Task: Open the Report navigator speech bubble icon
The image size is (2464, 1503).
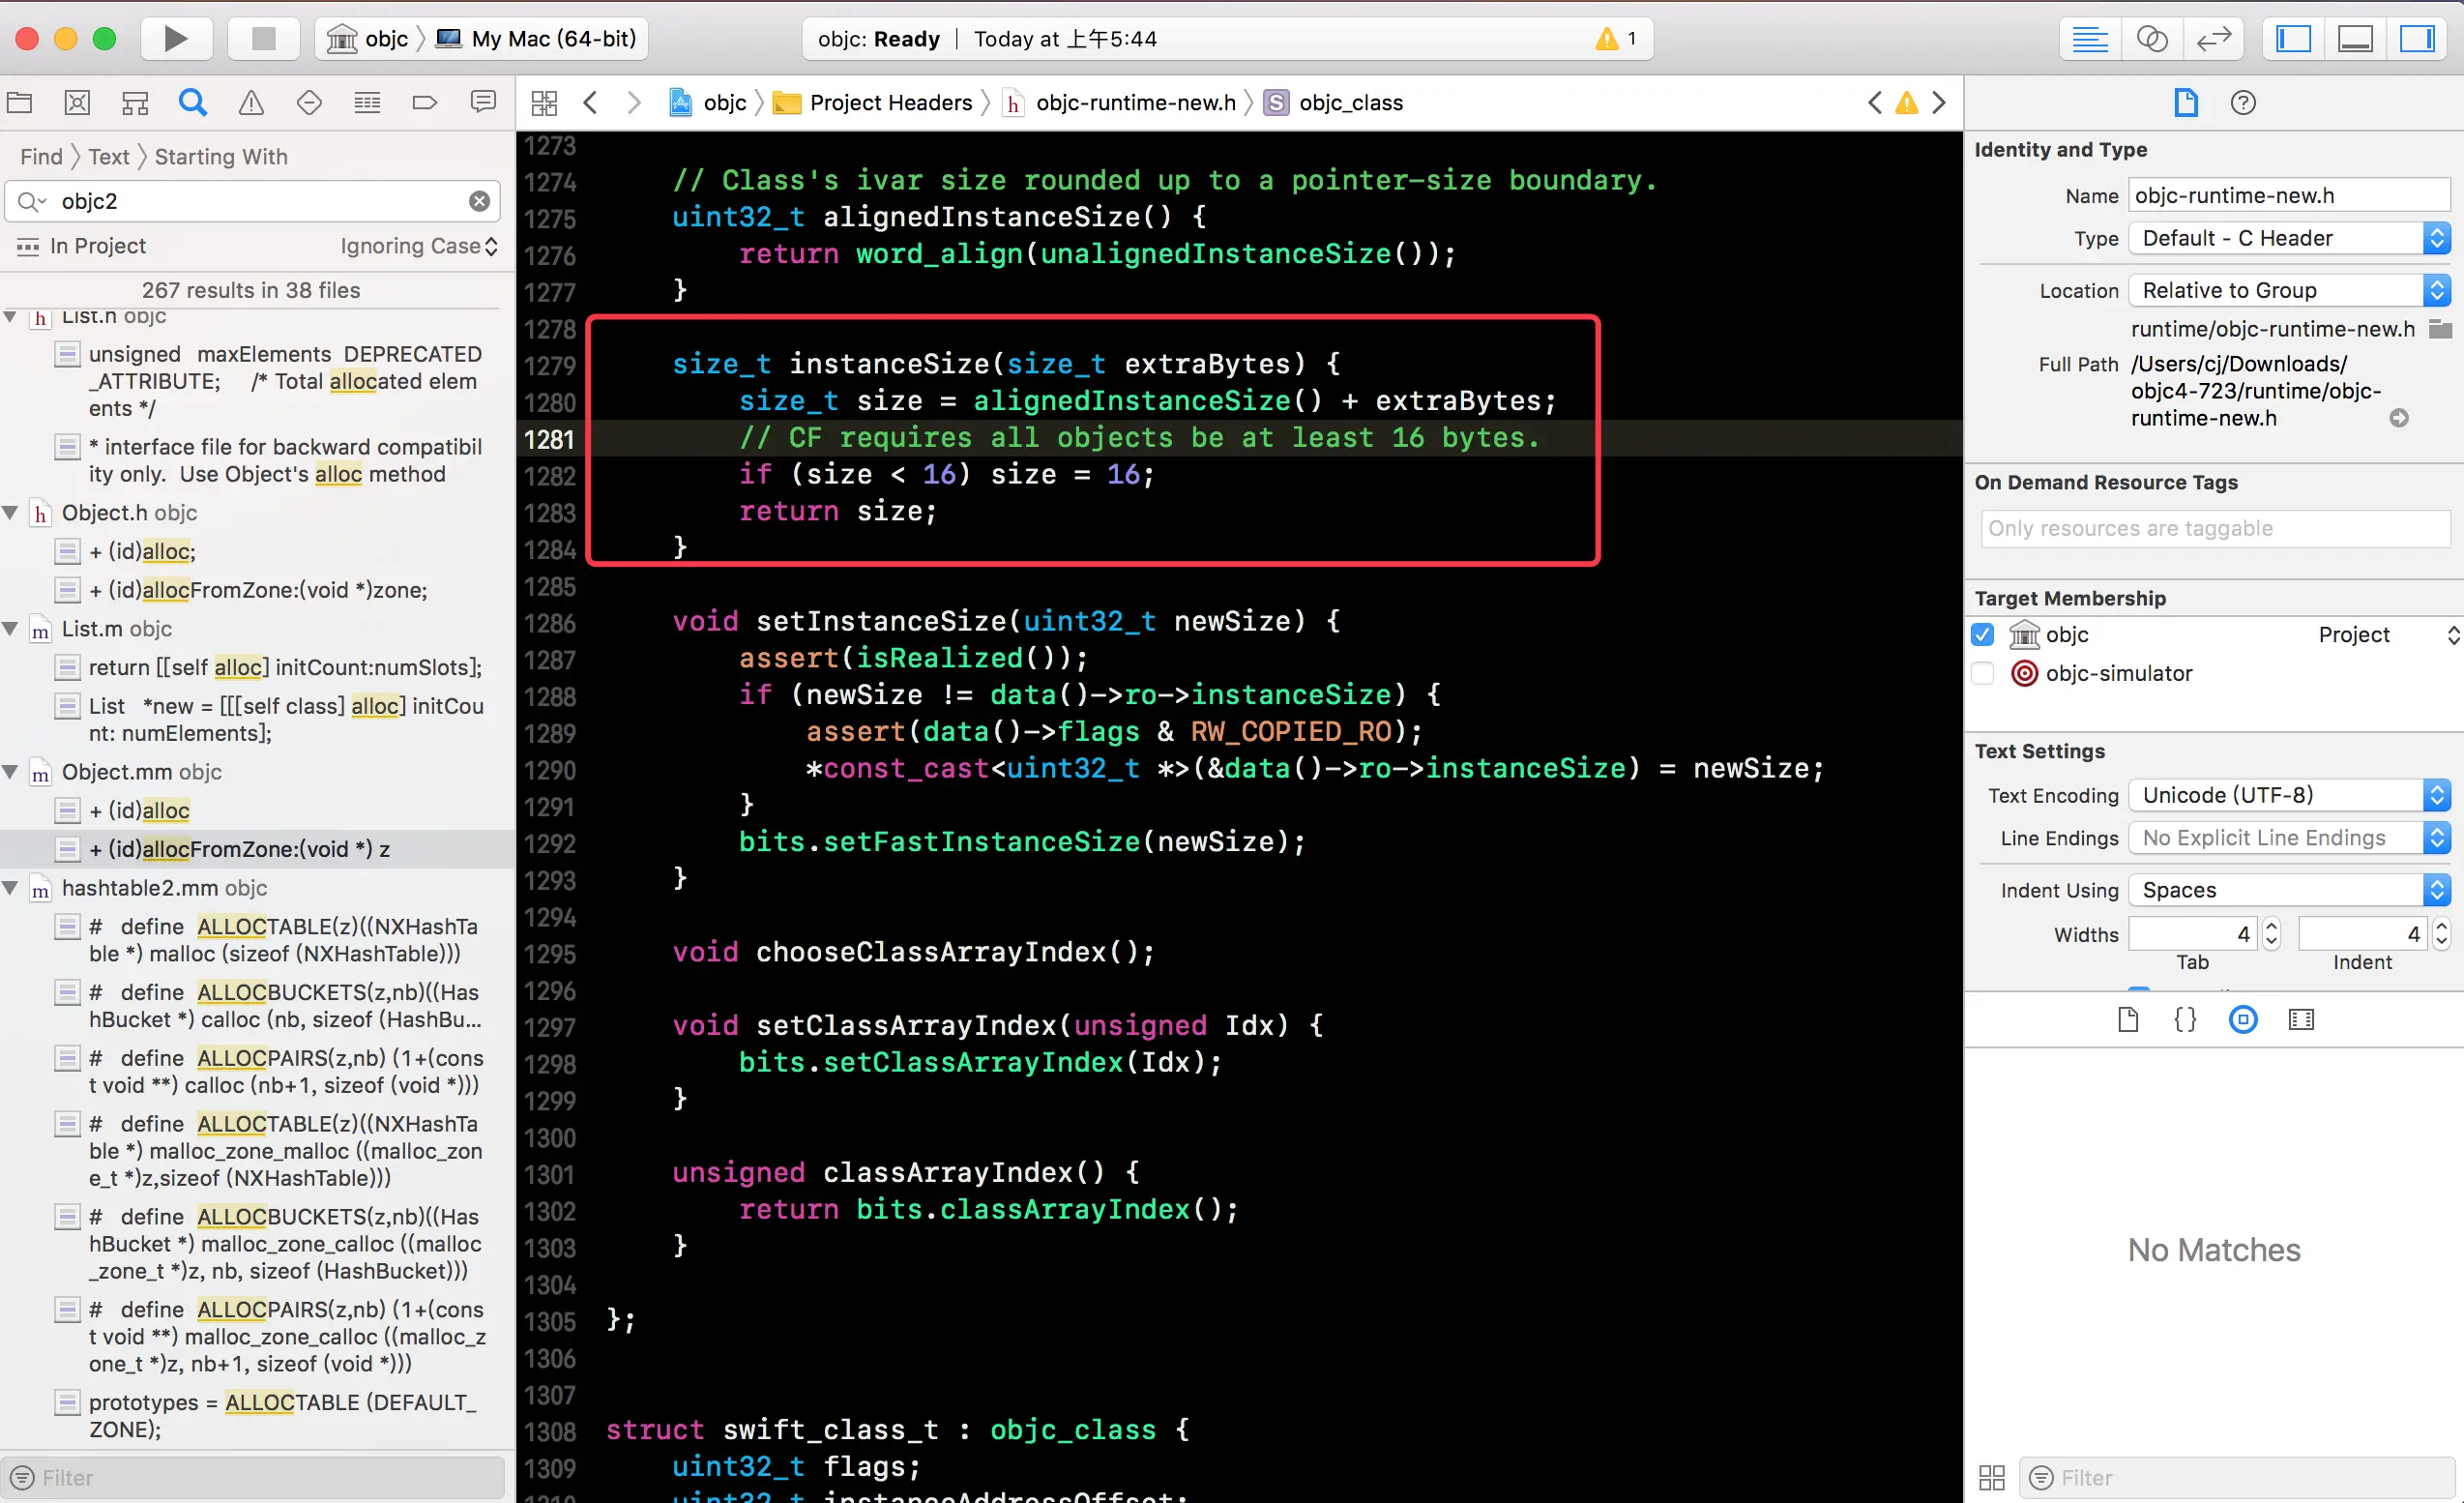Action: 483,102
